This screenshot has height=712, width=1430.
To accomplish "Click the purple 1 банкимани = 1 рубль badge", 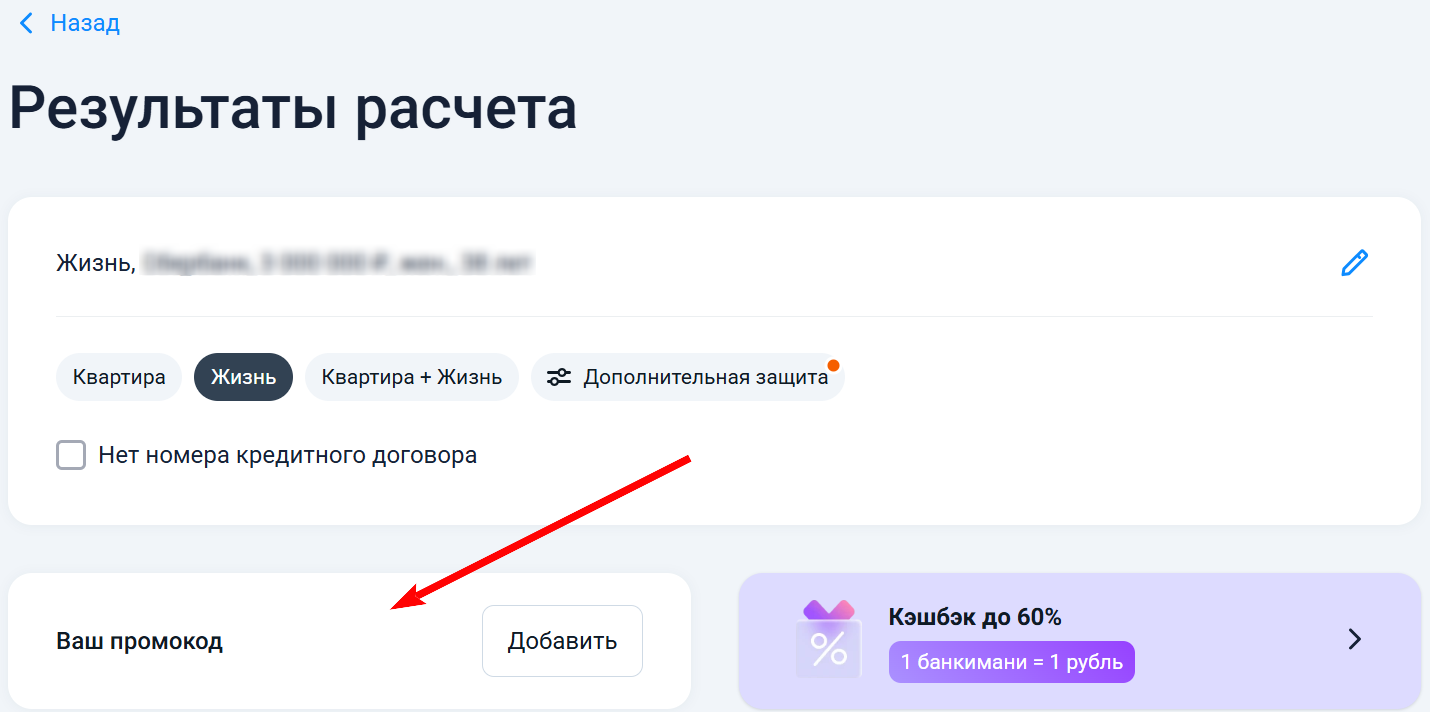I will click(x=1011, y=661).
